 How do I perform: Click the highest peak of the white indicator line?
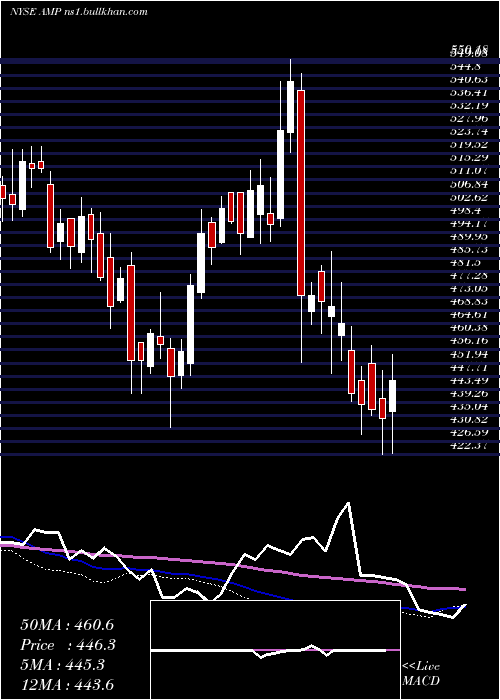coord(348,503)
